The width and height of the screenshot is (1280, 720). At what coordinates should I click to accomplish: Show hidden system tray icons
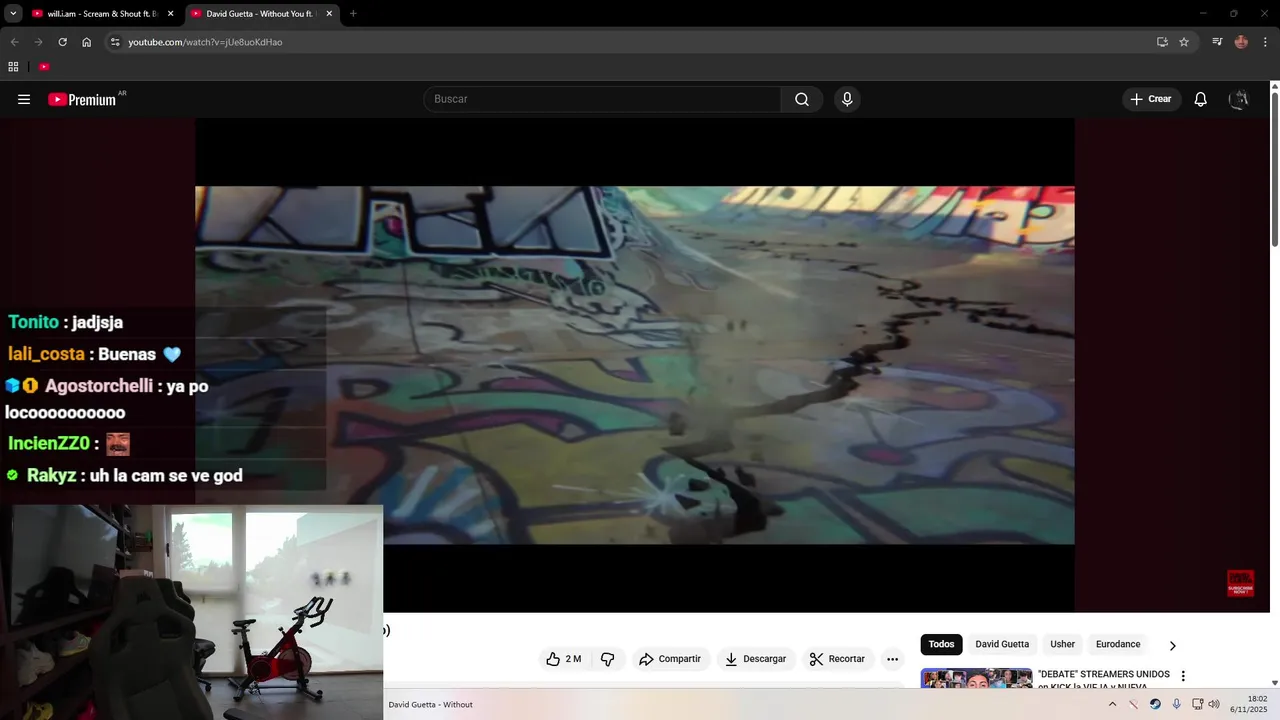[1112, 704]
